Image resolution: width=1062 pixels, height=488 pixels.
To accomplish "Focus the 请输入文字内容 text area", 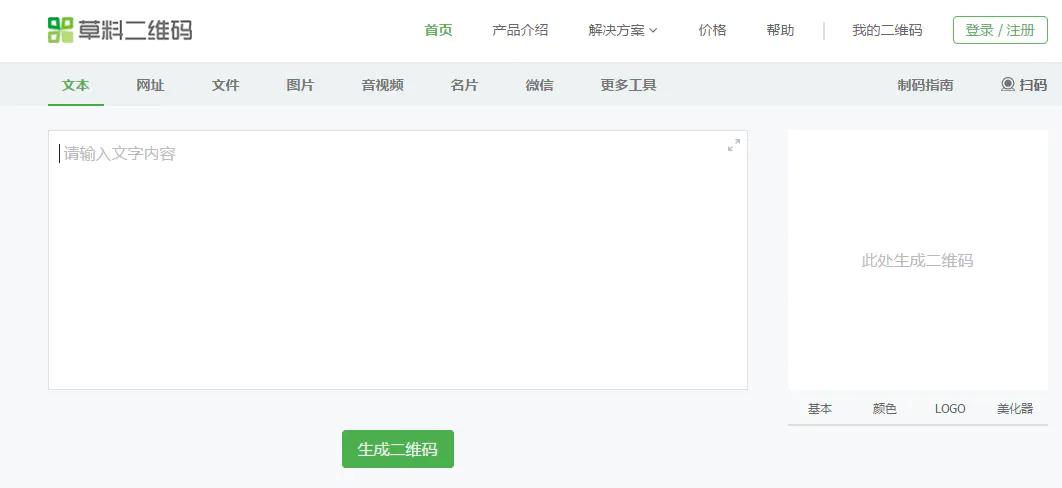I will pyautogui.click(x=398, y=260).
